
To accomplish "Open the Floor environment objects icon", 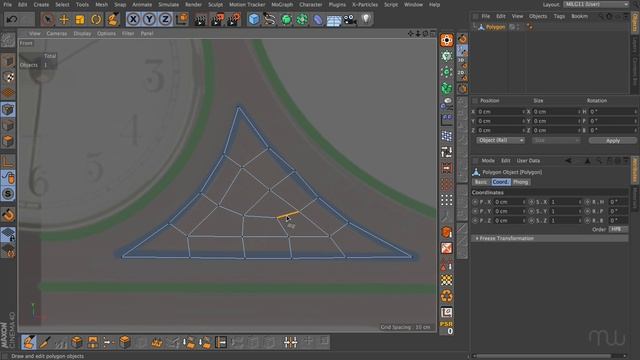I will (334, 20).
